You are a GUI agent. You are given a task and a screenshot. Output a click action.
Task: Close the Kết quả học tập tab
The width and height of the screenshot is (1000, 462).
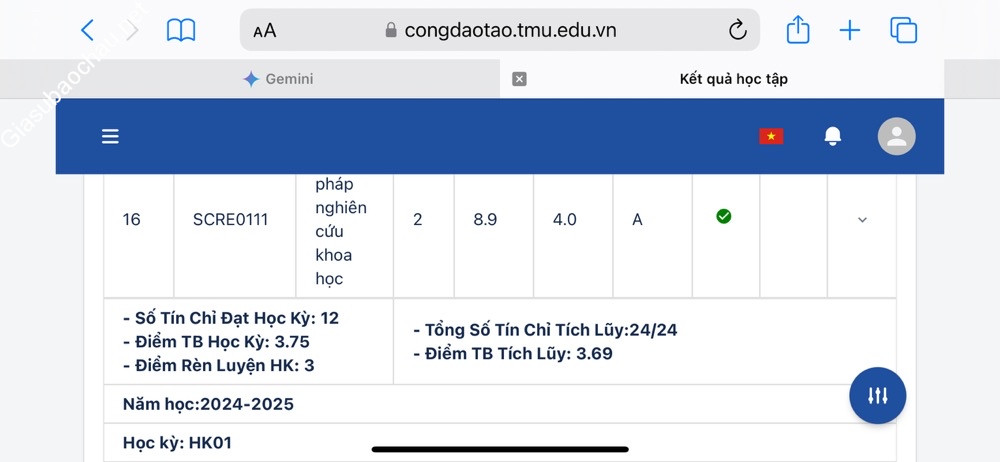tap(519, 79)
